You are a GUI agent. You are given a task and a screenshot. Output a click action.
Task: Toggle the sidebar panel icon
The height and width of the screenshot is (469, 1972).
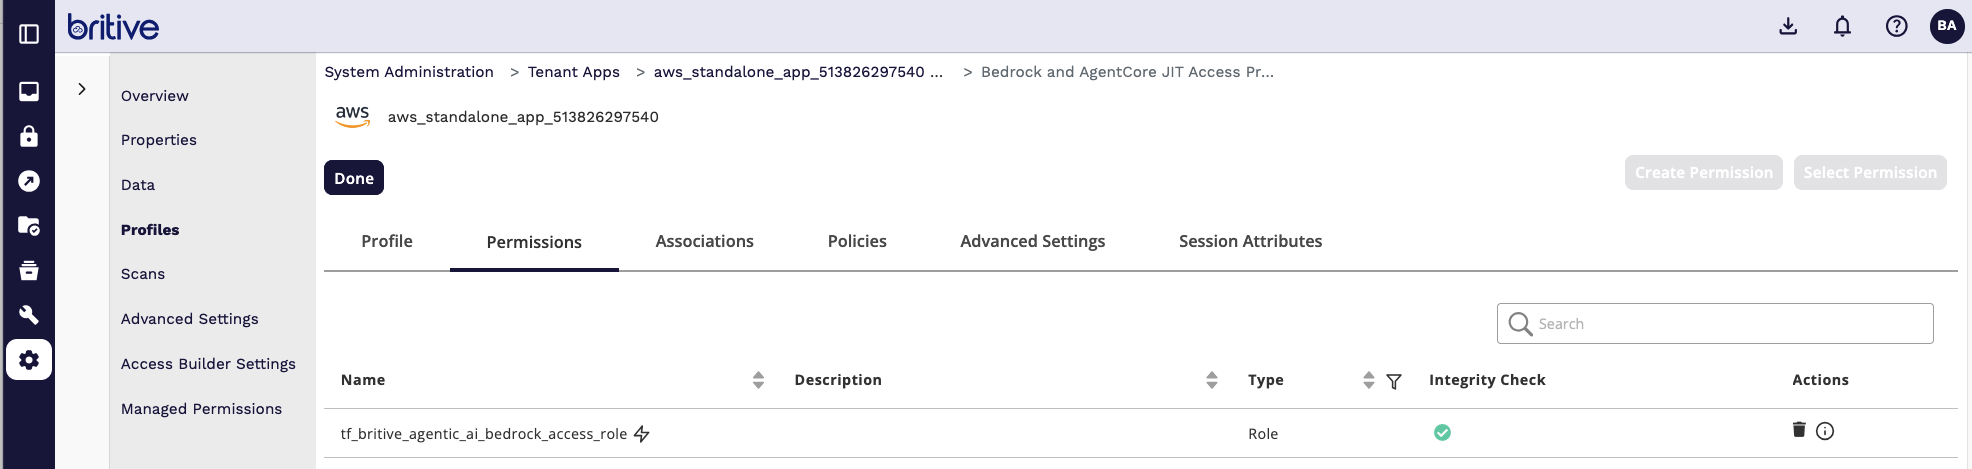pos(29,34)
